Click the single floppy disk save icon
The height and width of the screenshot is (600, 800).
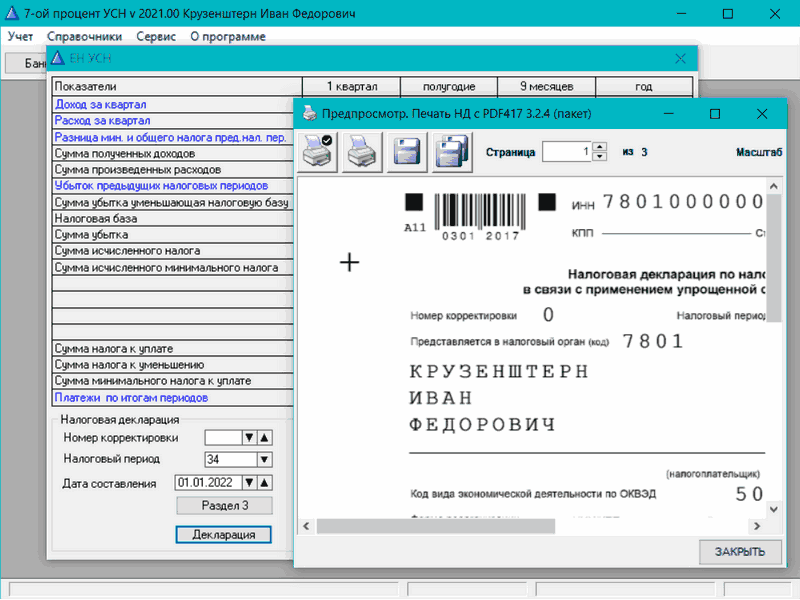coord(407,152)
